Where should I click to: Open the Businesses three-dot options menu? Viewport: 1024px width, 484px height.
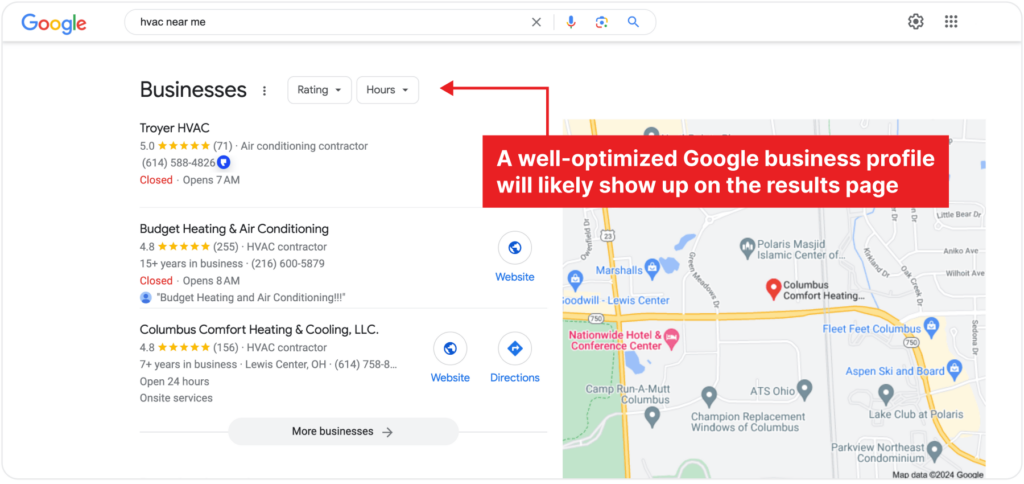point(264,91)
